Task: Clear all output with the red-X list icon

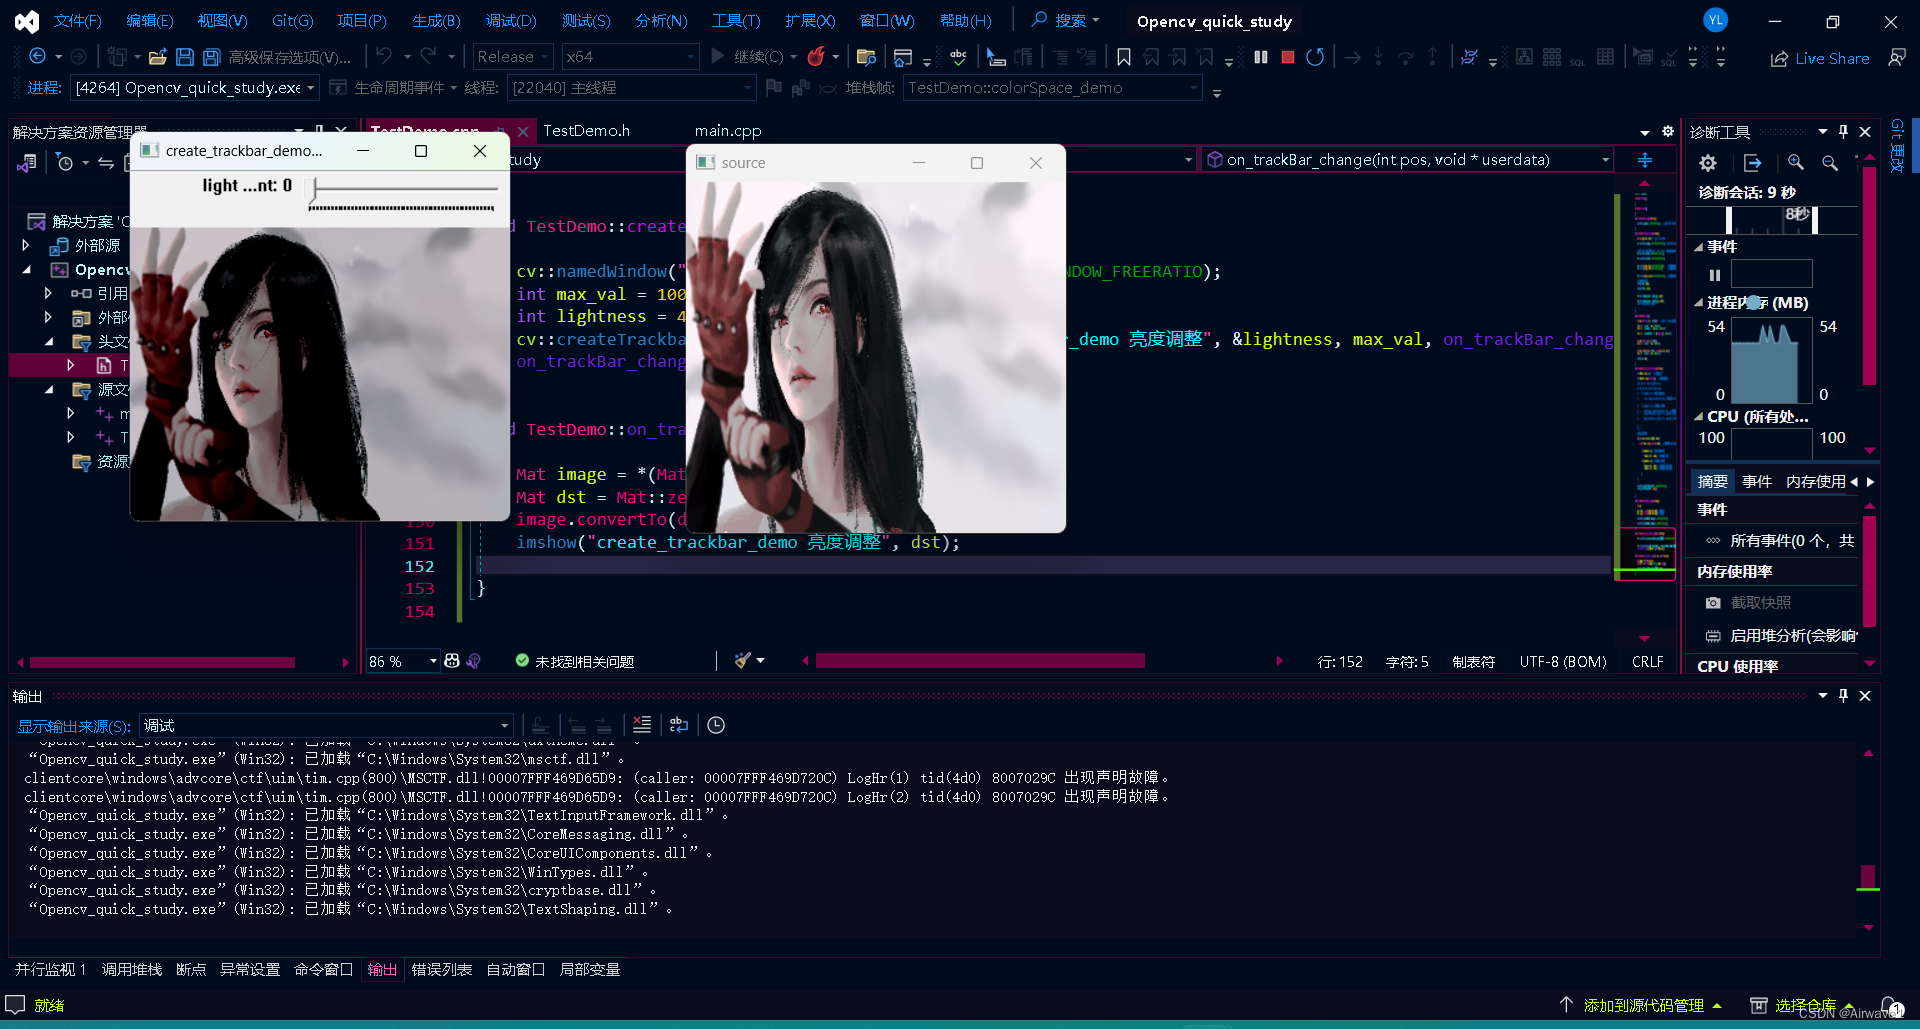Action: click(642, 725)
